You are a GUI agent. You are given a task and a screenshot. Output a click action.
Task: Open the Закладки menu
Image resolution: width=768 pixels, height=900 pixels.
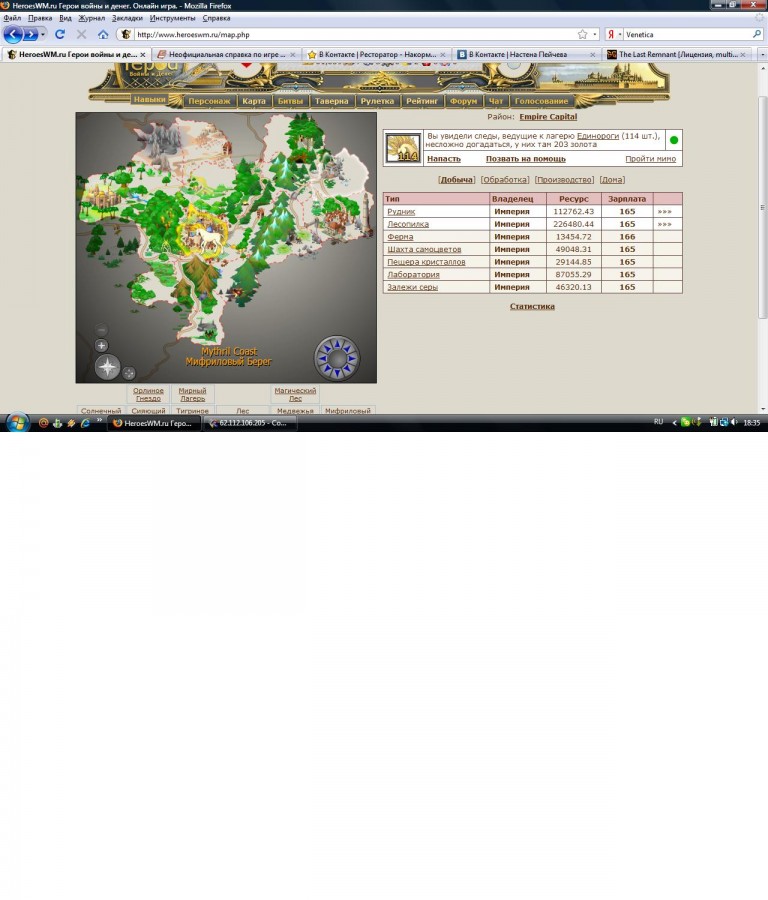click(x=127, y=18)
